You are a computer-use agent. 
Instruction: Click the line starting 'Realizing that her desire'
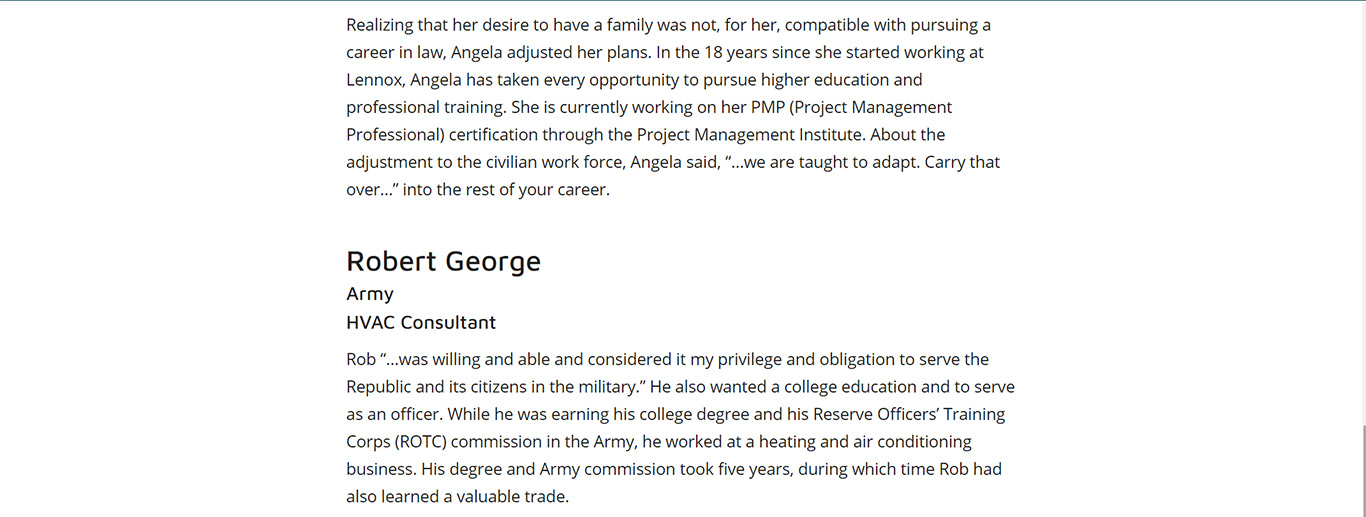pos(669,25)
